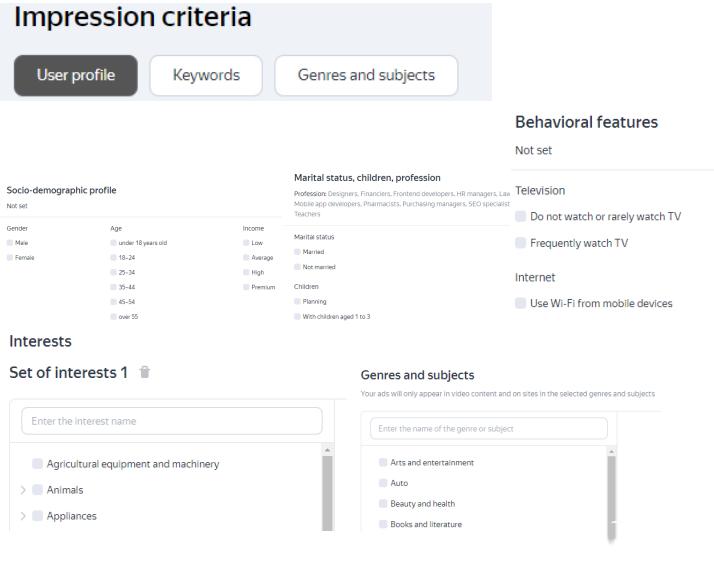Delete Set of interests 1 with trash icon
The height and width of the screenshot is (565, 714).
146,373
